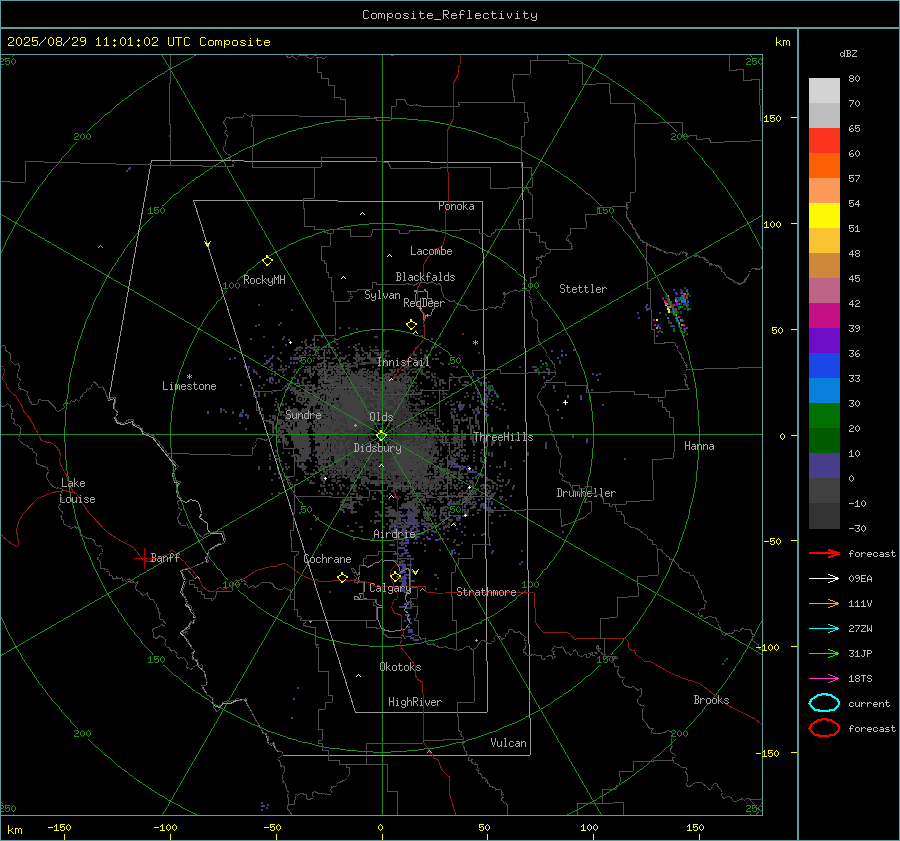The height and width of the screenshot is (841, 900).
Task: Click the 39 dBZ magenta color swatch
Action: [824, 316]
